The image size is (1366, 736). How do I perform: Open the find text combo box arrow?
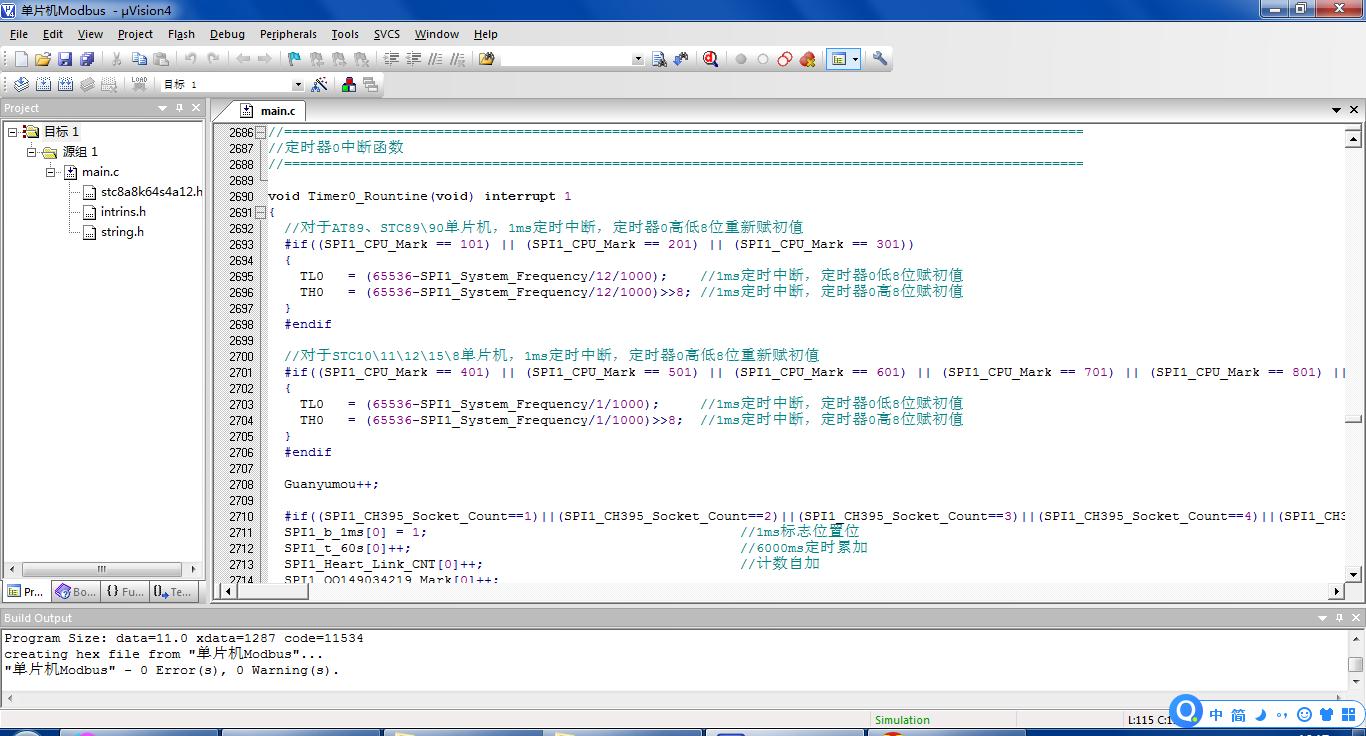click(x=638, y=59)
